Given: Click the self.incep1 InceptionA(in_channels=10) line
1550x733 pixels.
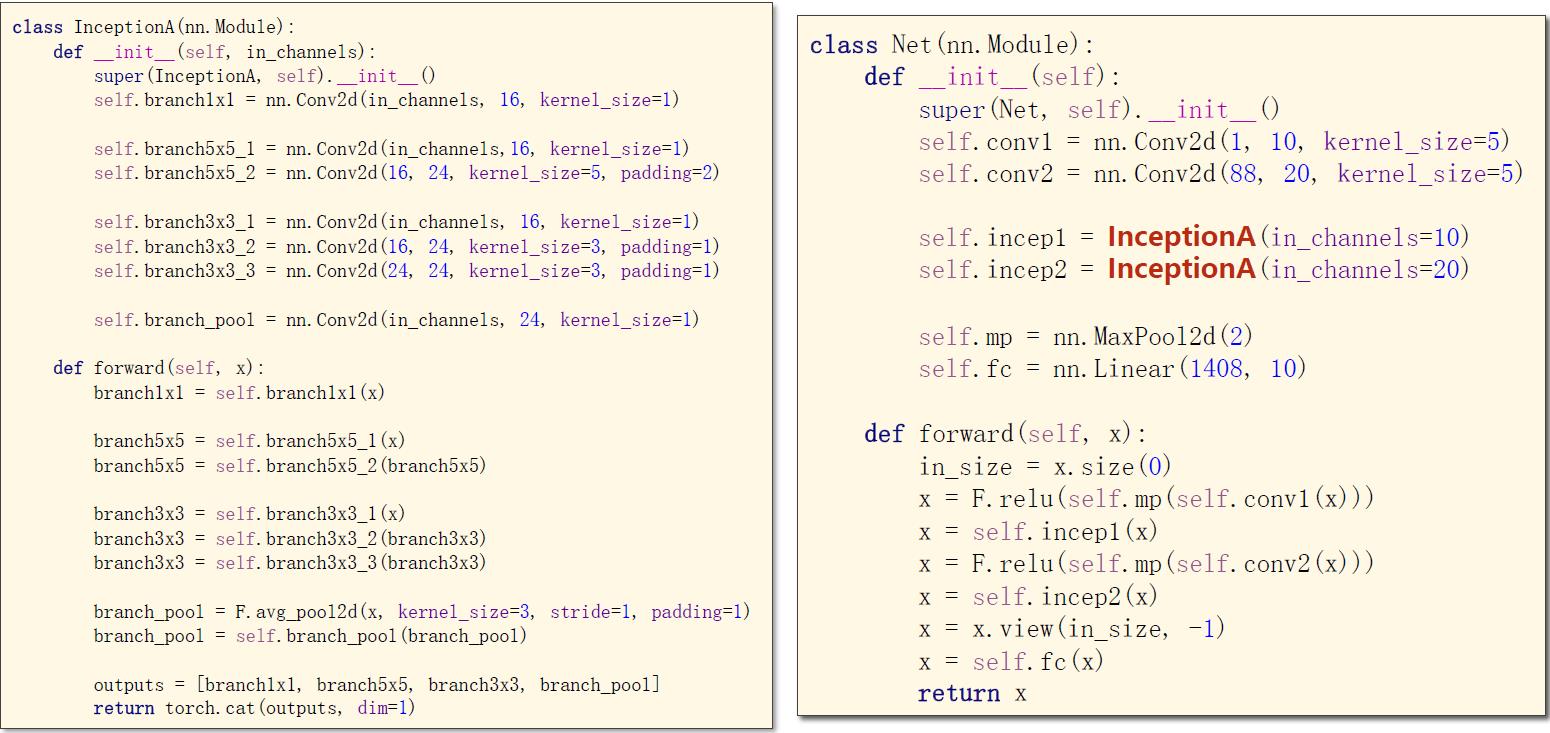Looking at the screenshot, I should coord(1194,238).
